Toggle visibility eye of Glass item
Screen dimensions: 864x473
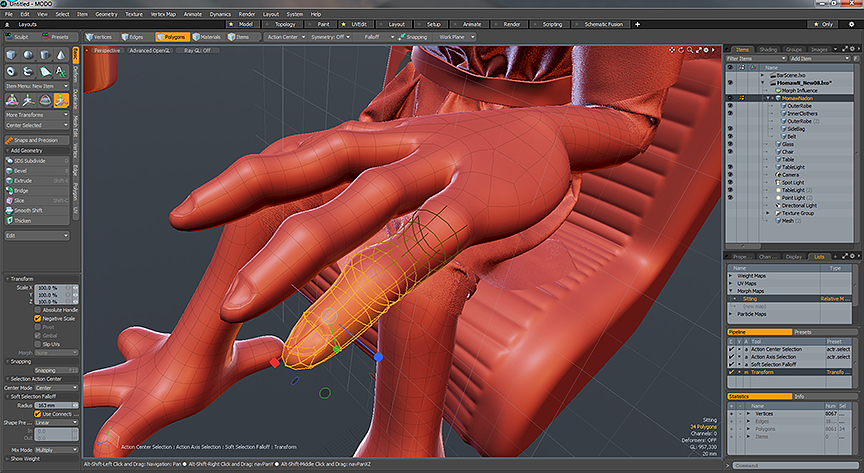pos(731,144)
